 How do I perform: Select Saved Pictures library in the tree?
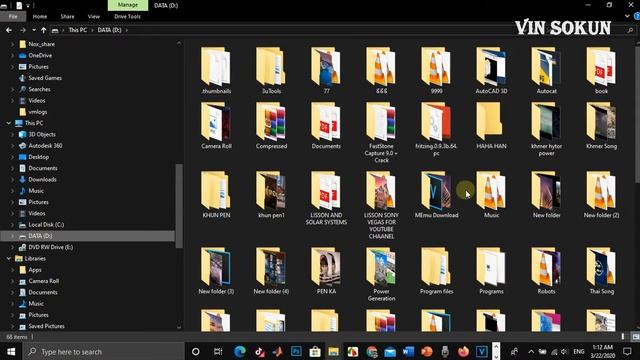[x=46, y=326]
